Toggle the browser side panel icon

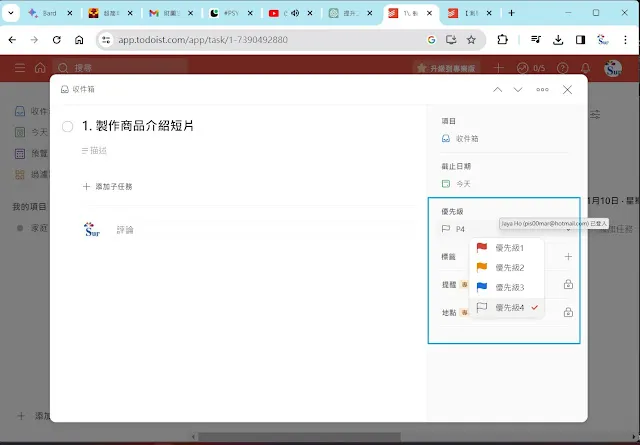[580, 40]
